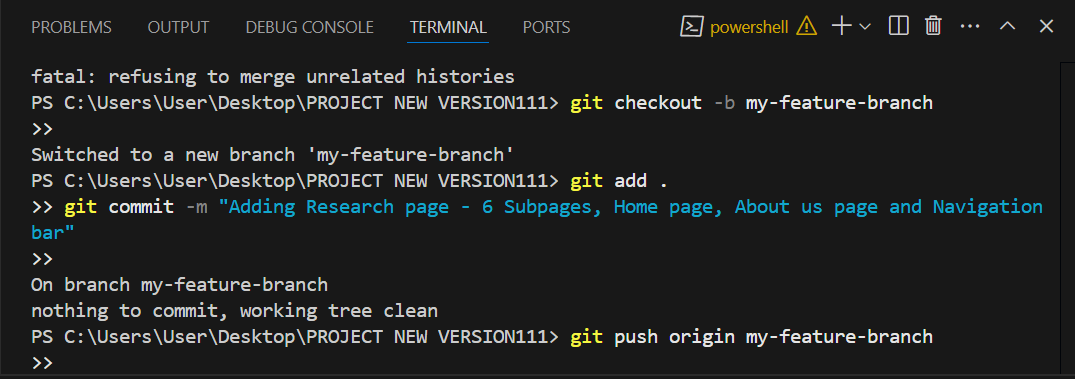Click the 'git push origin my-feature-branch' command
This screenshot has height=379, width=1075.
[x=751, y=337]
